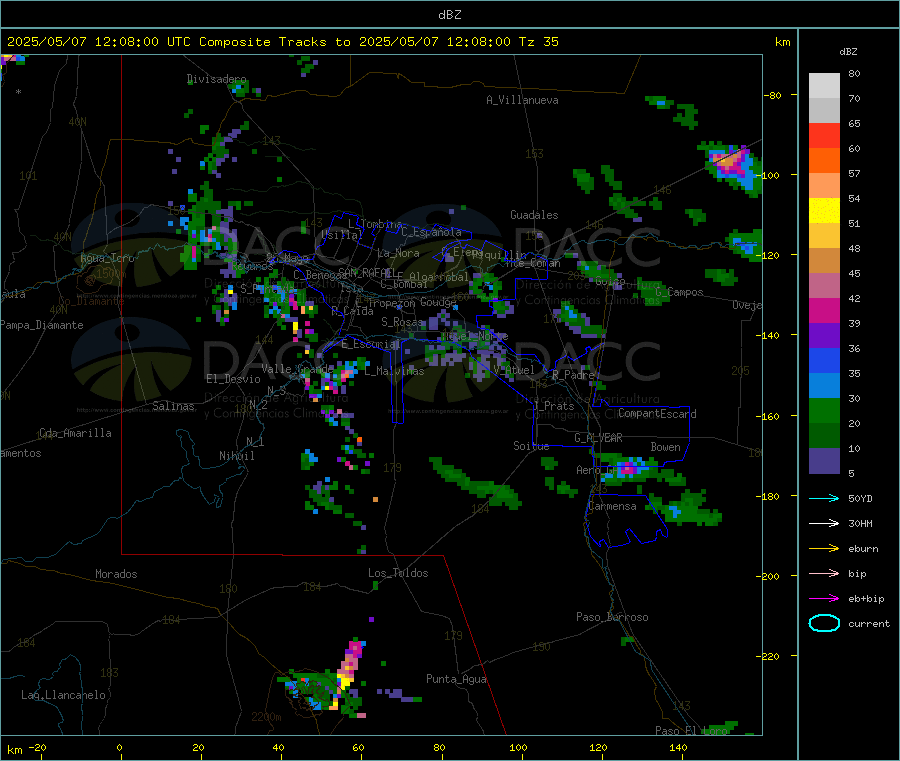The height and width of the screenshot is (761, 900).
Task: Click the C_Española place label
Action: click(431, 232)
